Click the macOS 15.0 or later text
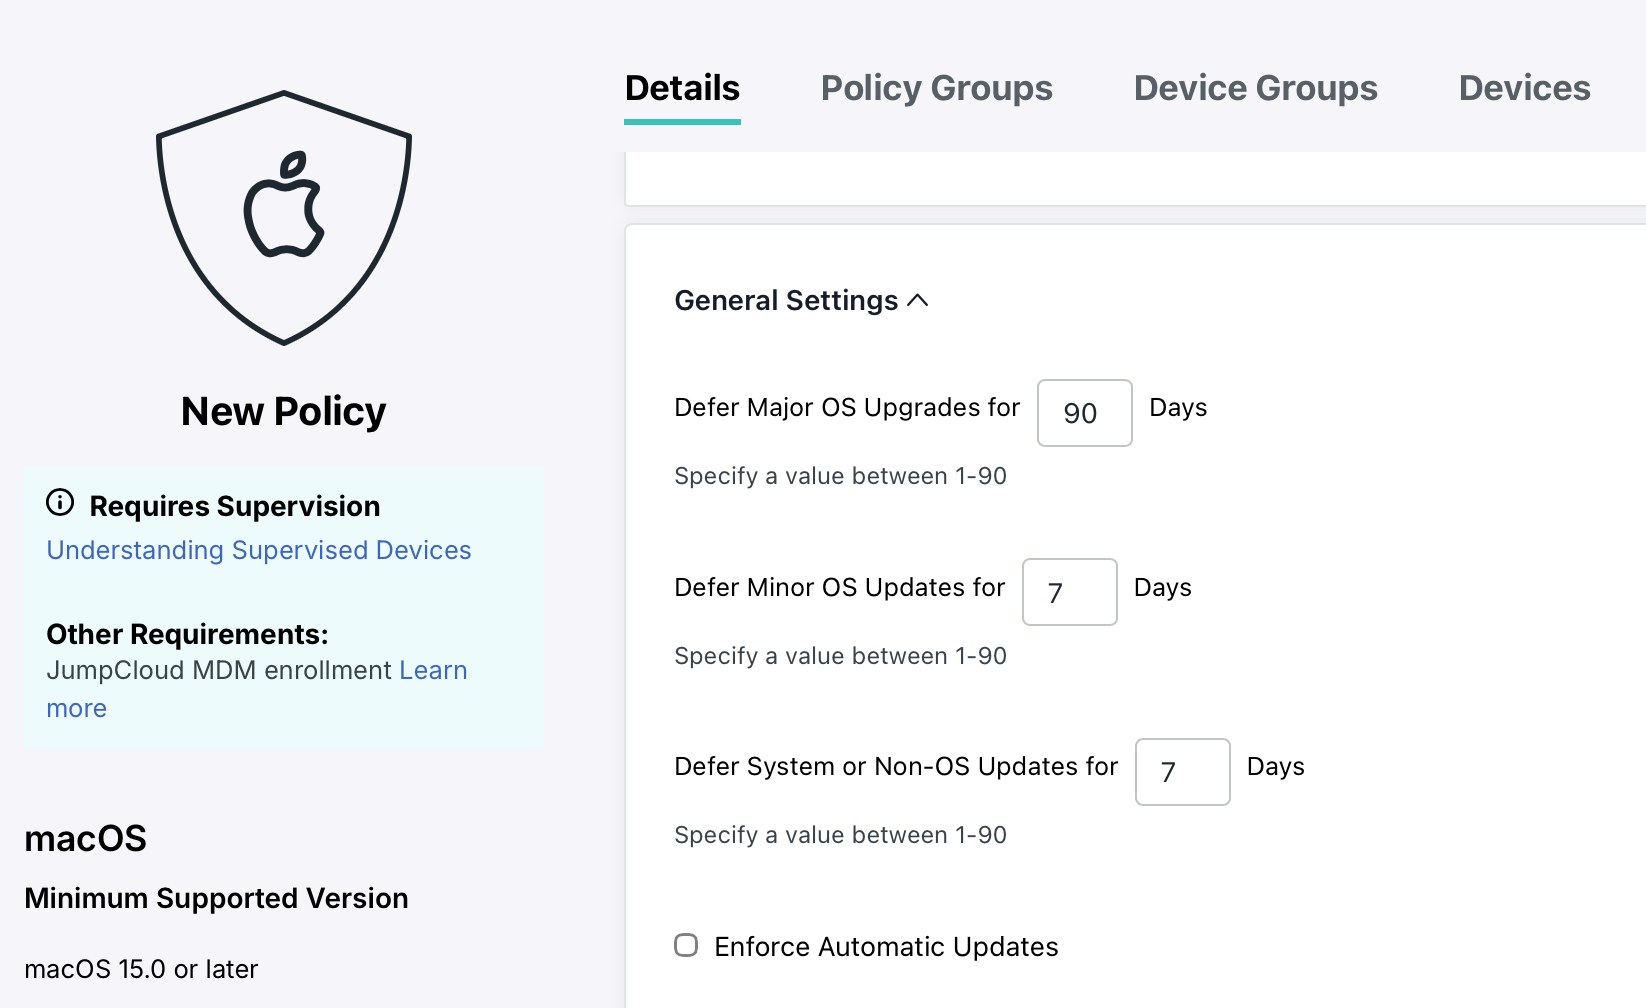1646x1008 pixels. 141,969
